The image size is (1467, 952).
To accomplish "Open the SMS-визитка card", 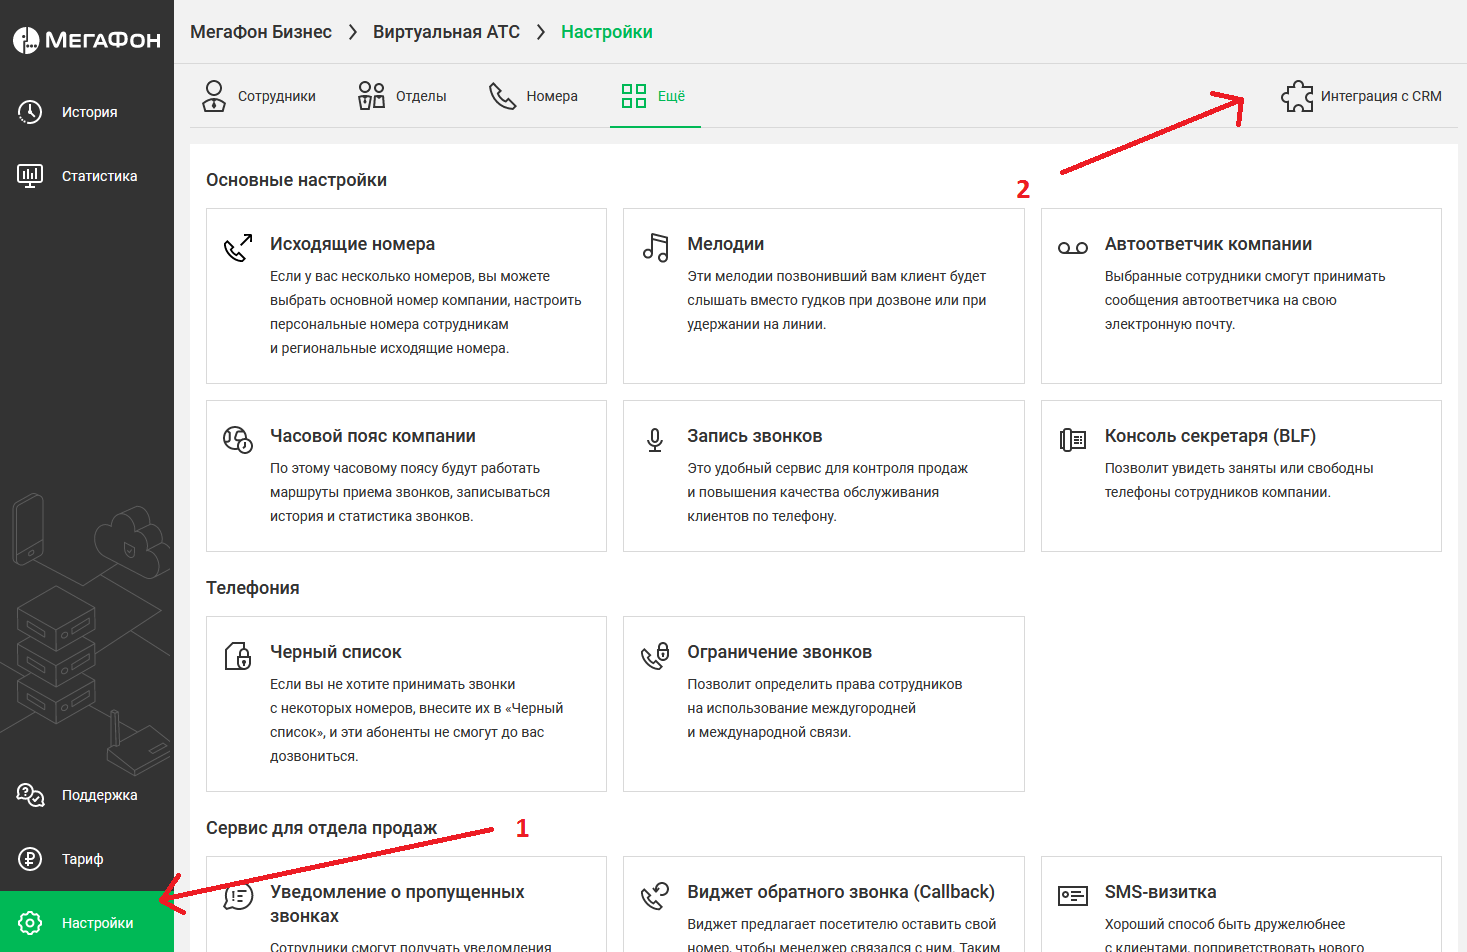I will (x=1241, y=904).
